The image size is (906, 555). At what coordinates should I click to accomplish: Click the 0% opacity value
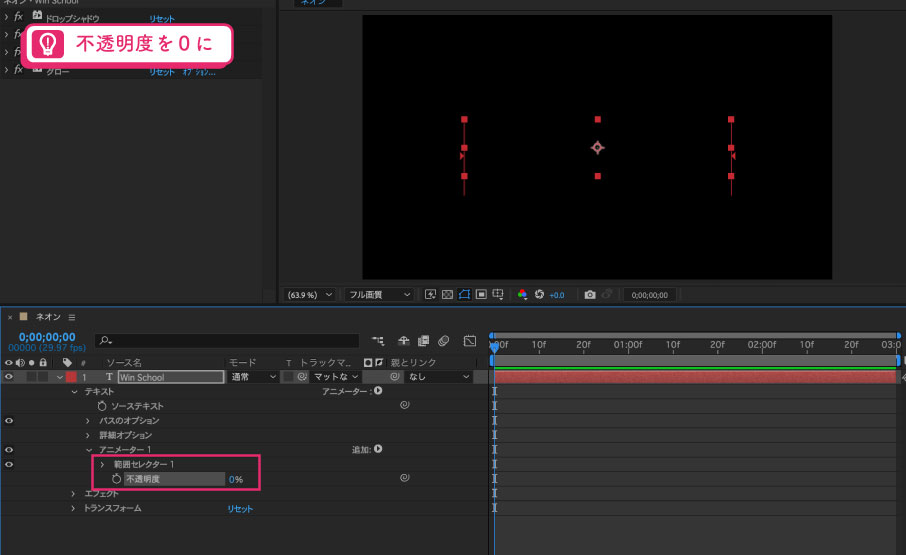click(236, 479)
